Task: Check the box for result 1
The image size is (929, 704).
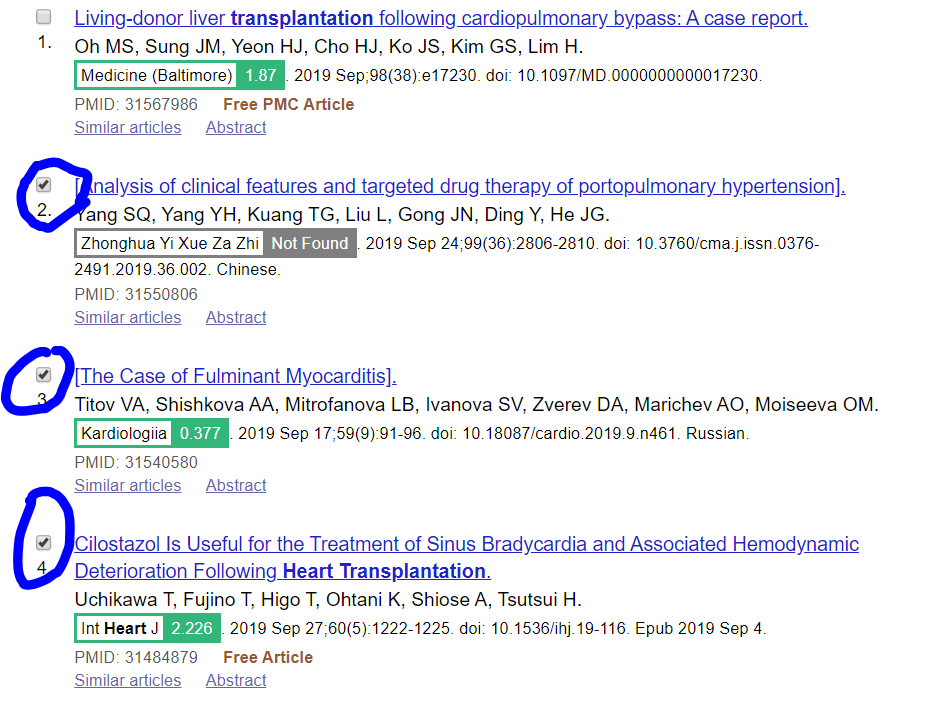Action: [x=43, y=16]
